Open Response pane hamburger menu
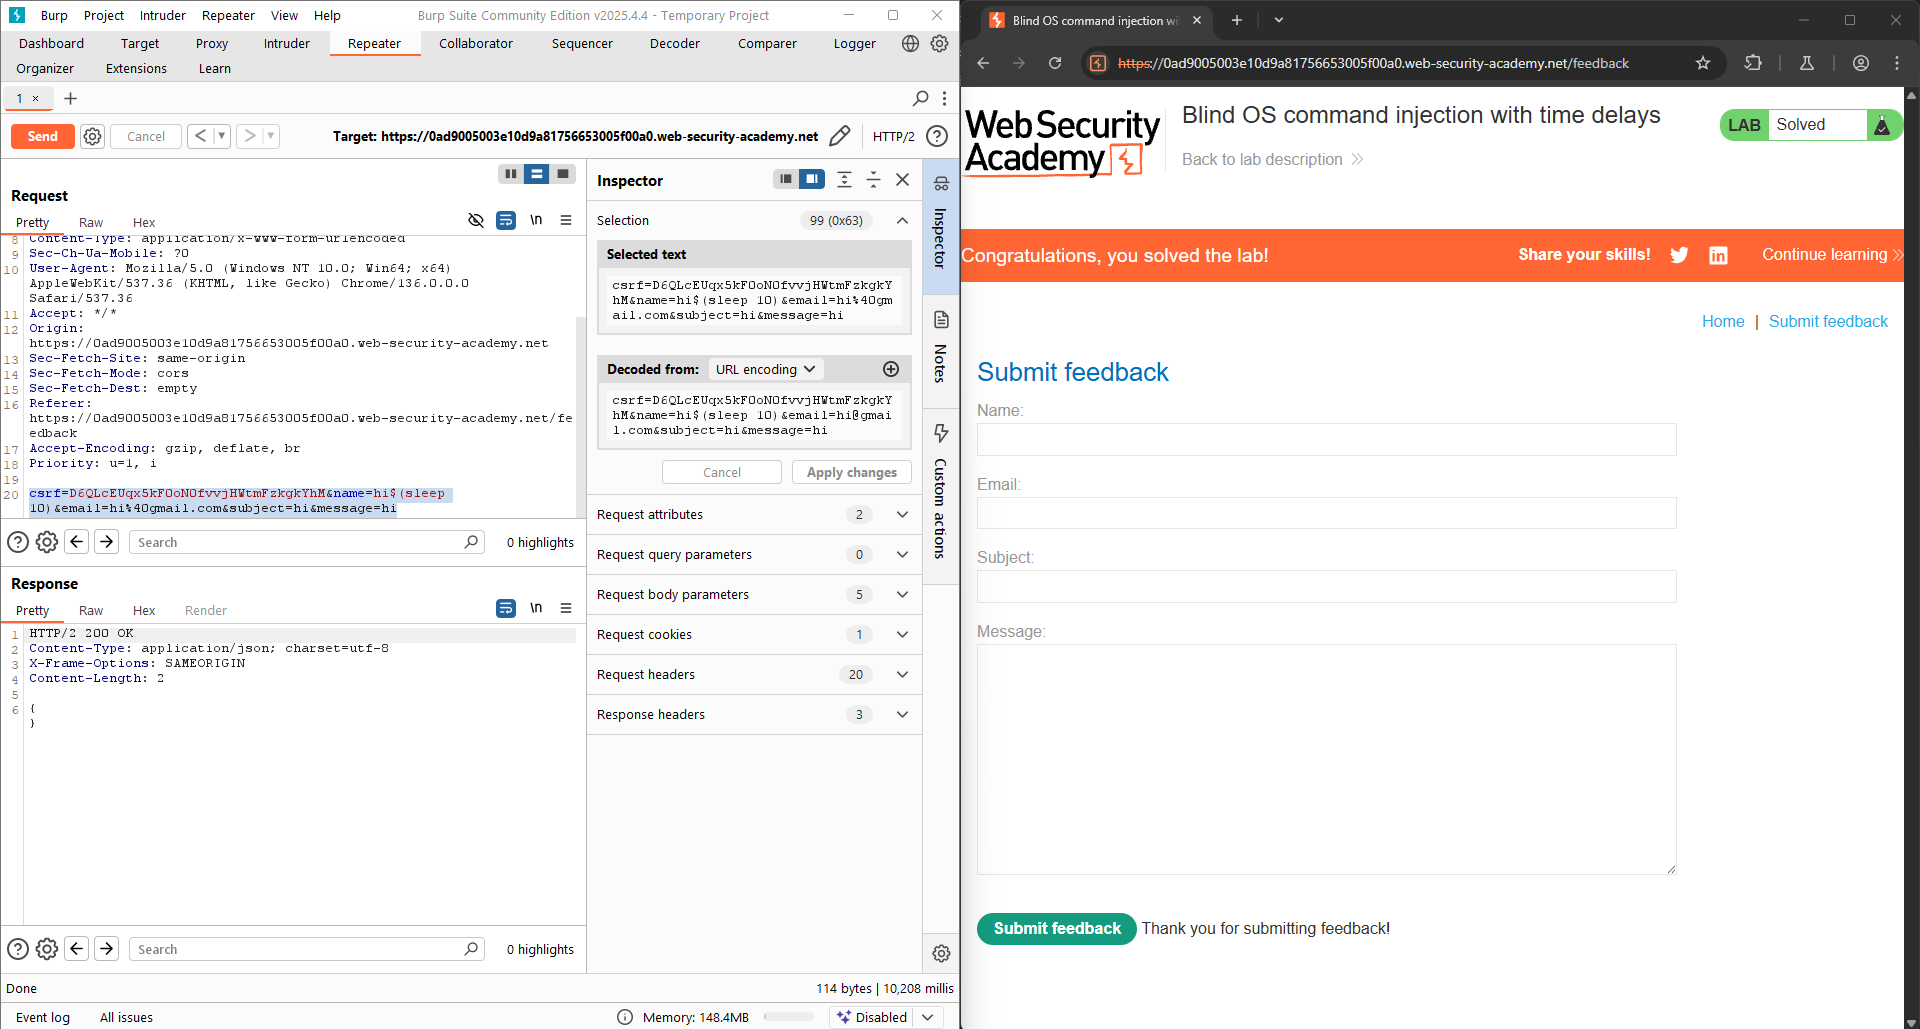The image size is (1920, 1029). (x=566, y=608)
